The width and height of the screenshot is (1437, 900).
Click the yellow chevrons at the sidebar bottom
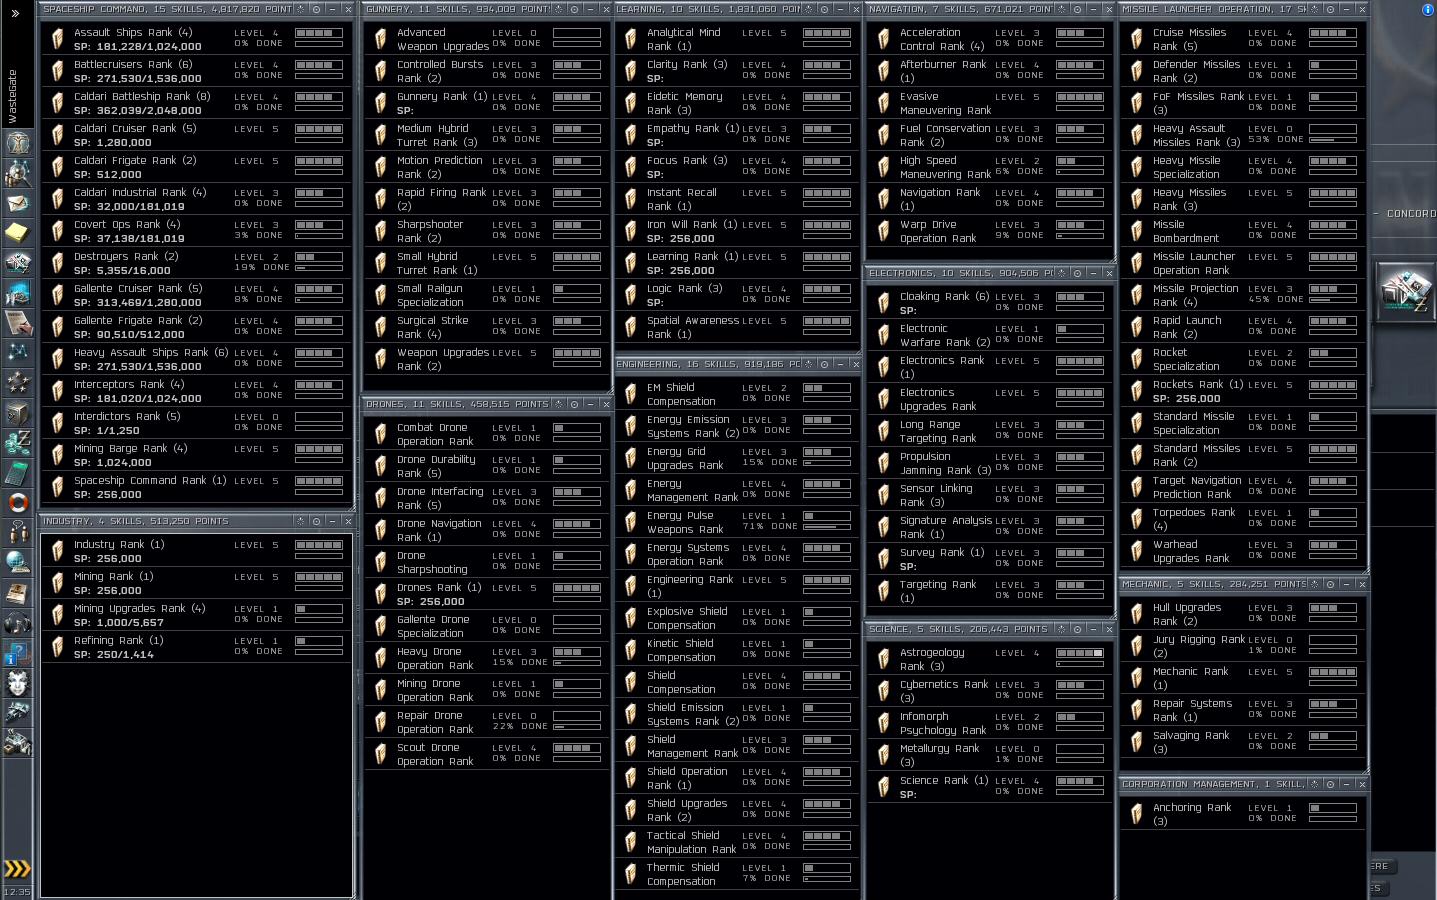(17, 868)
